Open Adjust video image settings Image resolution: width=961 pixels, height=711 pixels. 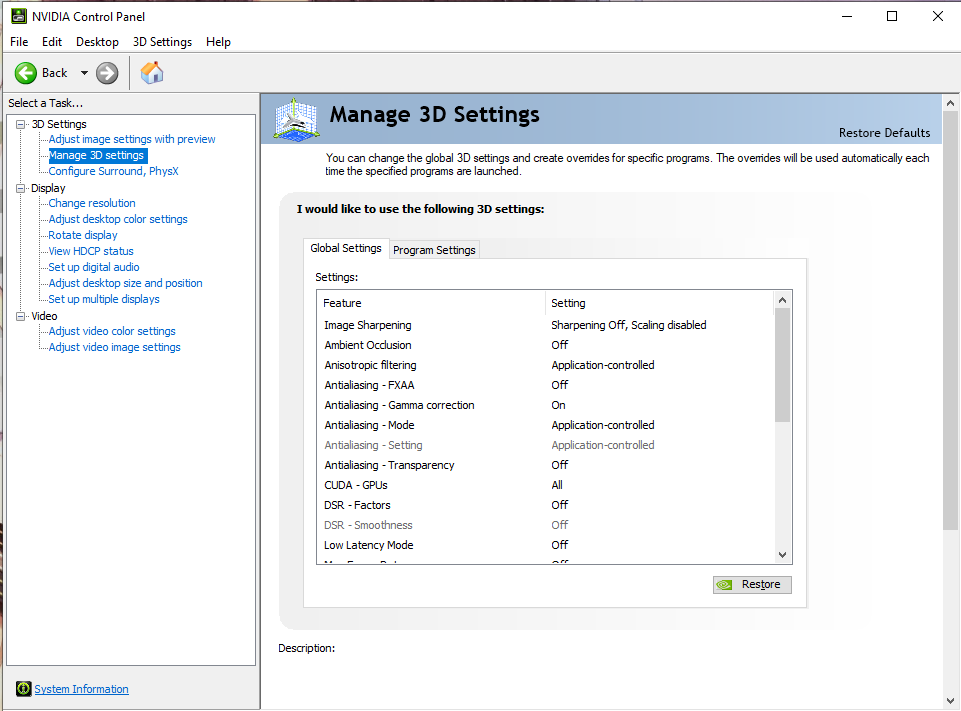[114, 347]
